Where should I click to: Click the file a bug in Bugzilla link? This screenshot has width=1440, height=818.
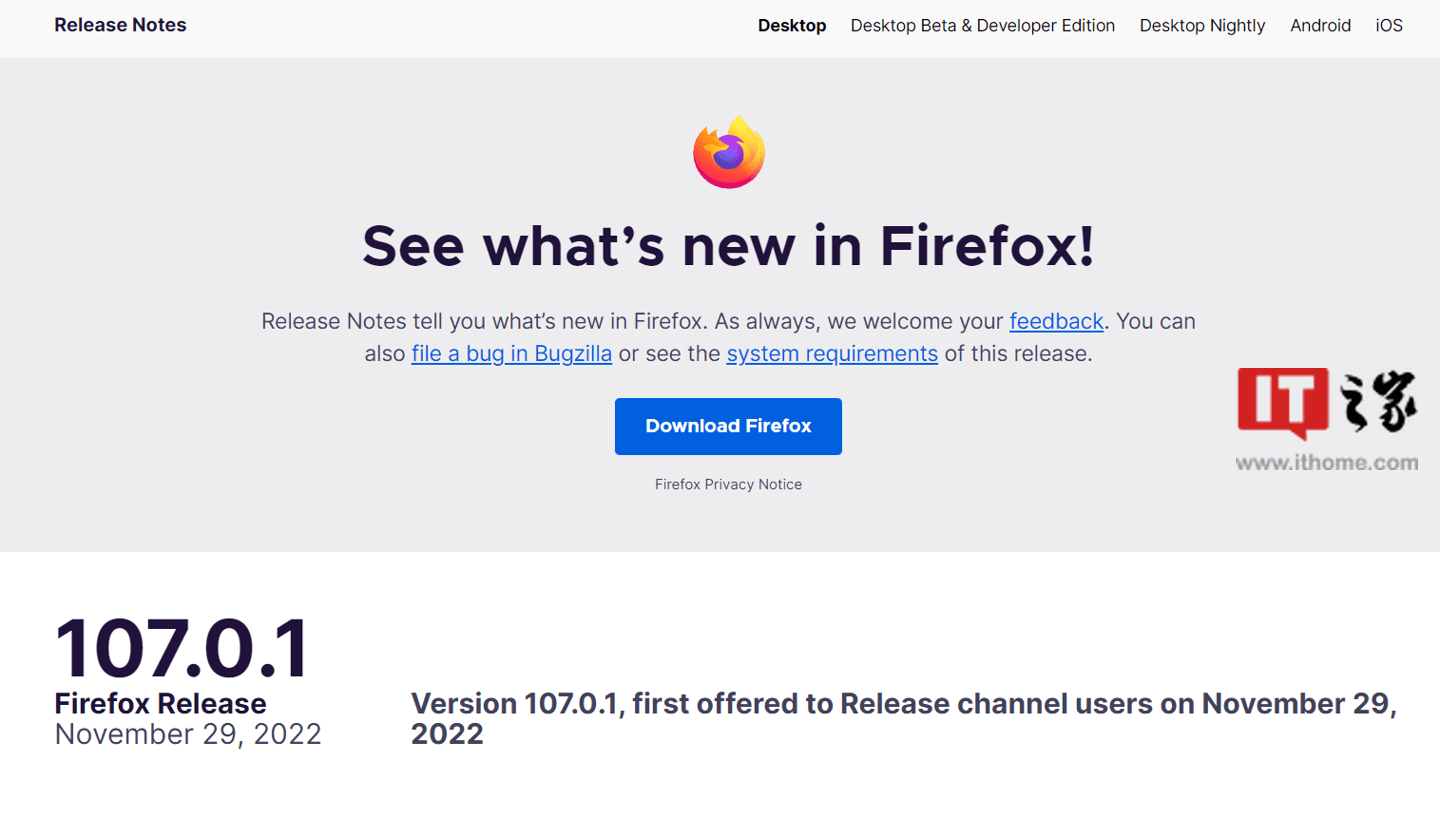(x=511, y=353)
